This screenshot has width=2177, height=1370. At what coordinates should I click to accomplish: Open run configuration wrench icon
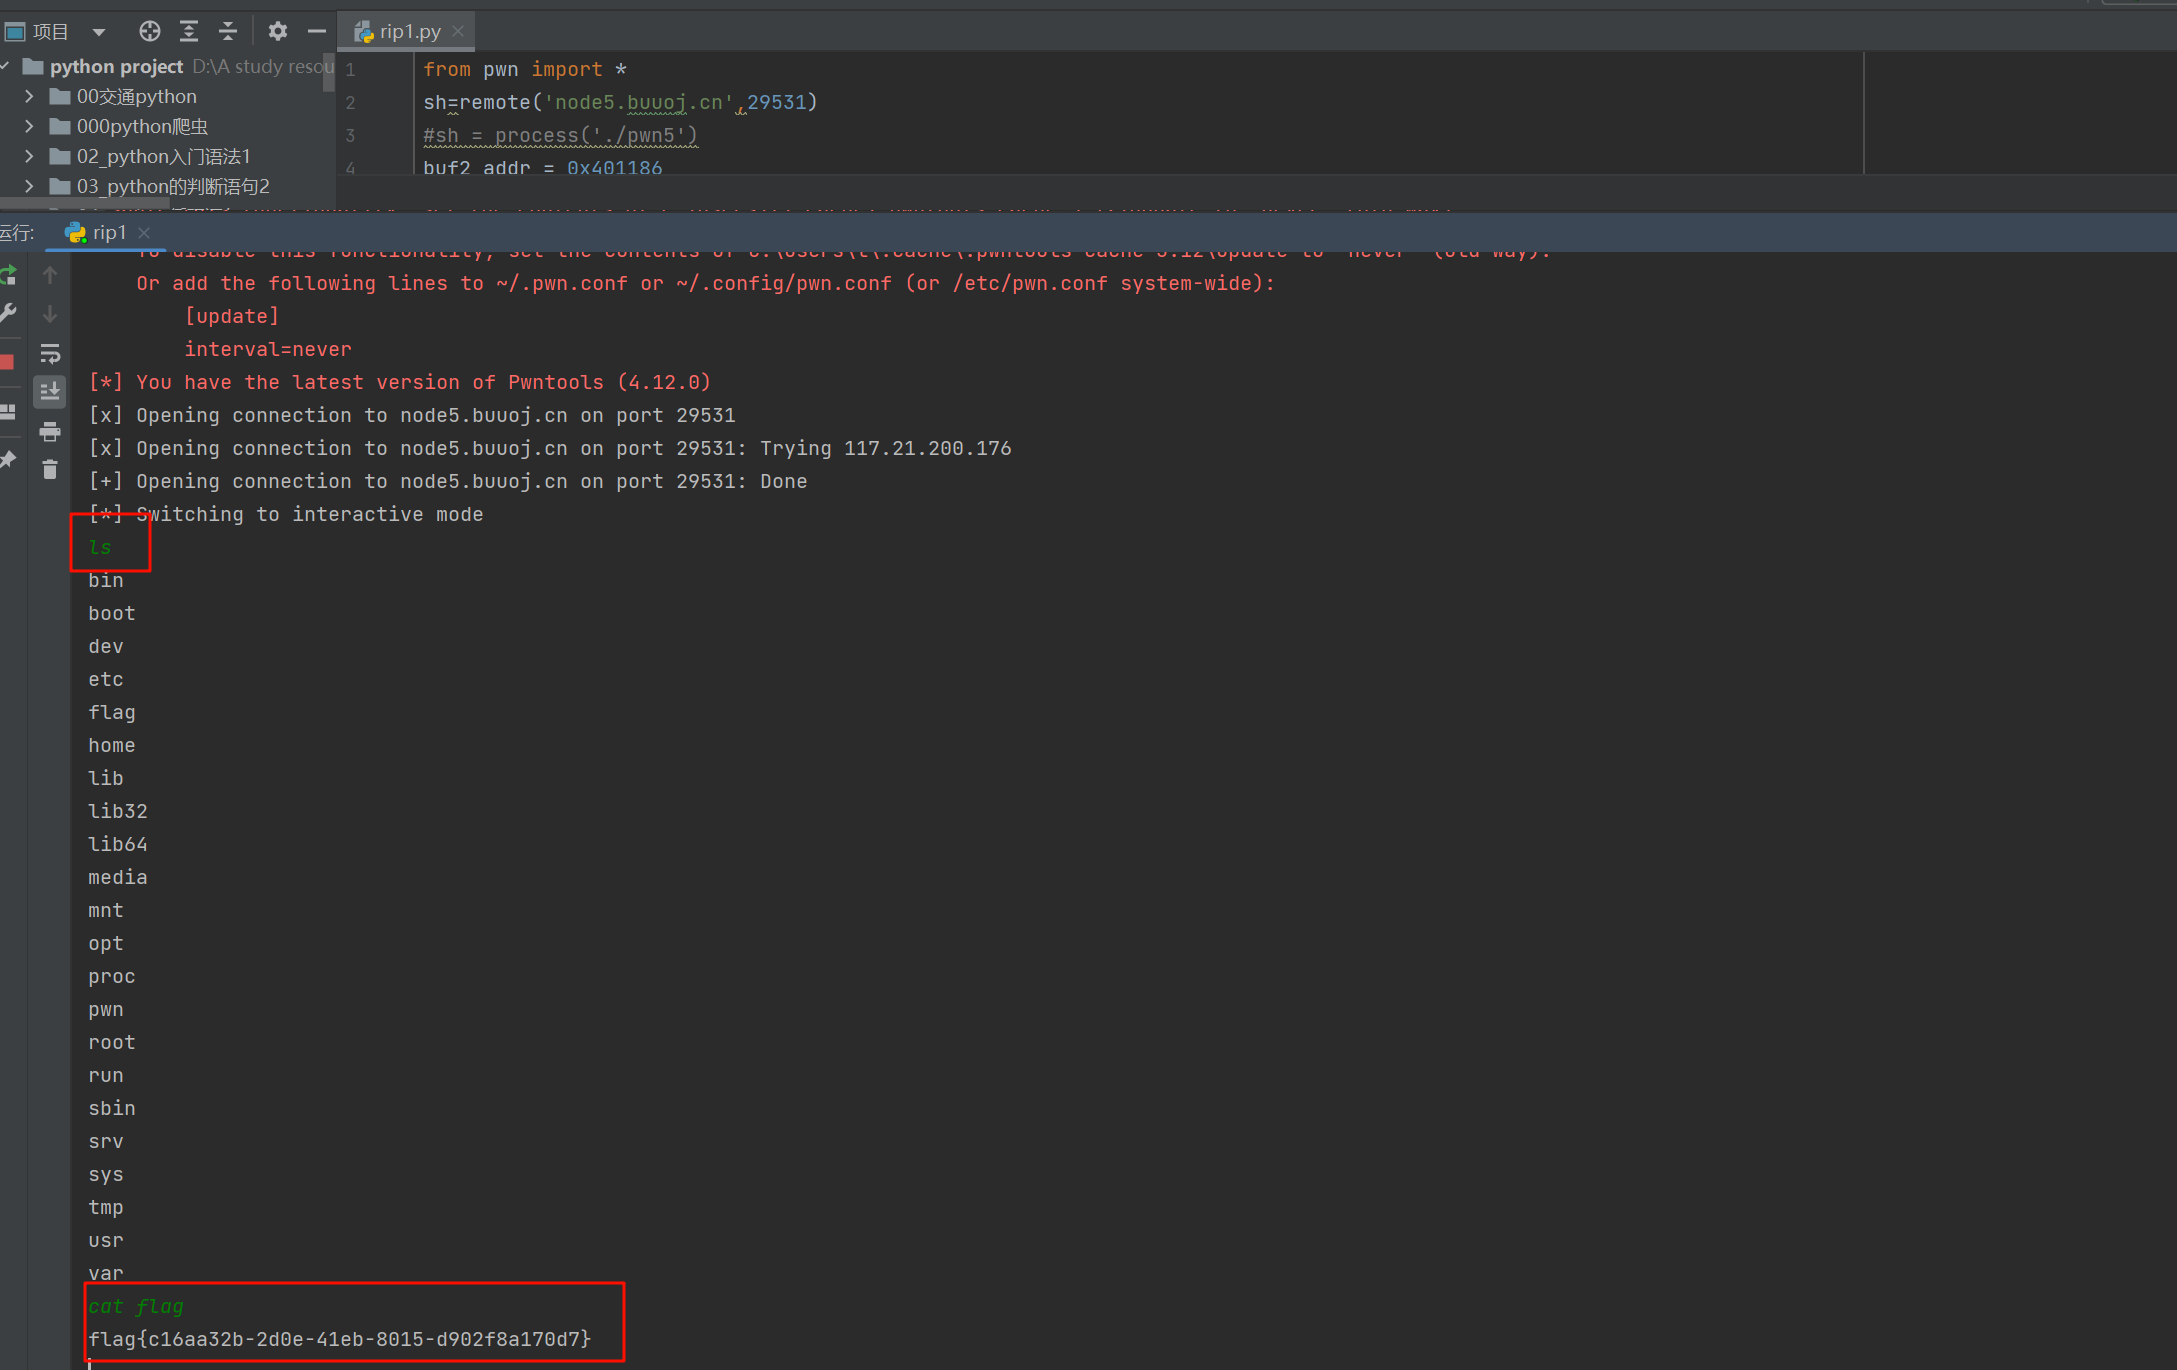[8, 313]
